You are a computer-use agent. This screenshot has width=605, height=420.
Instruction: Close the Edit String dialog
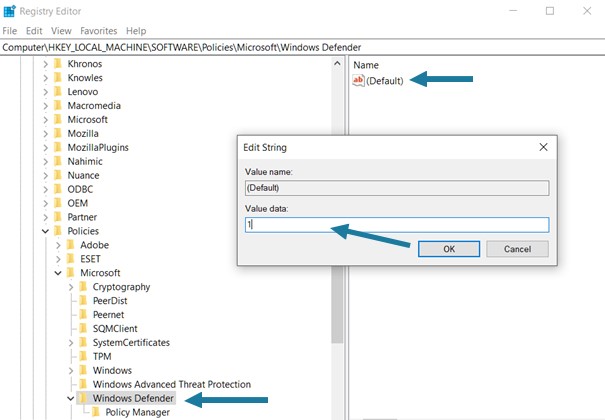[543, 147]
